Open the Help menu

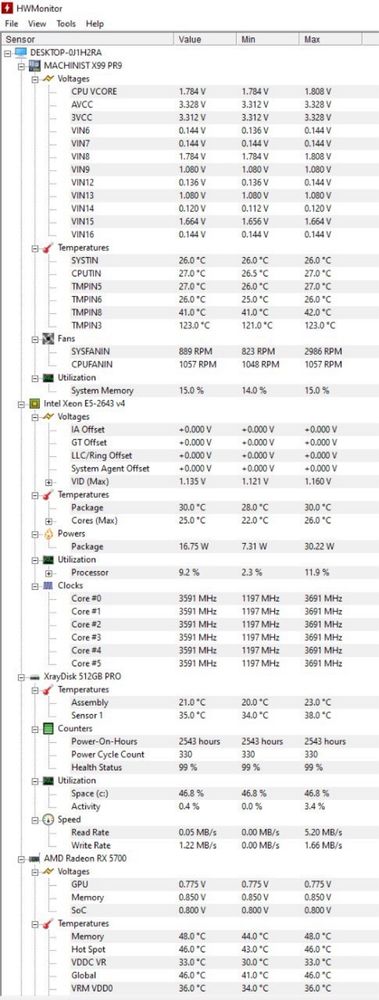pyautogui.click(x=94, y=24)
